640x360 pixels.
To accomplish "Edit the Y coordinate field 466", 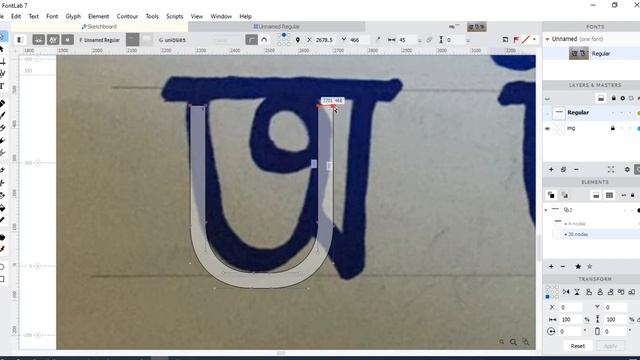I will click(358, 40).
